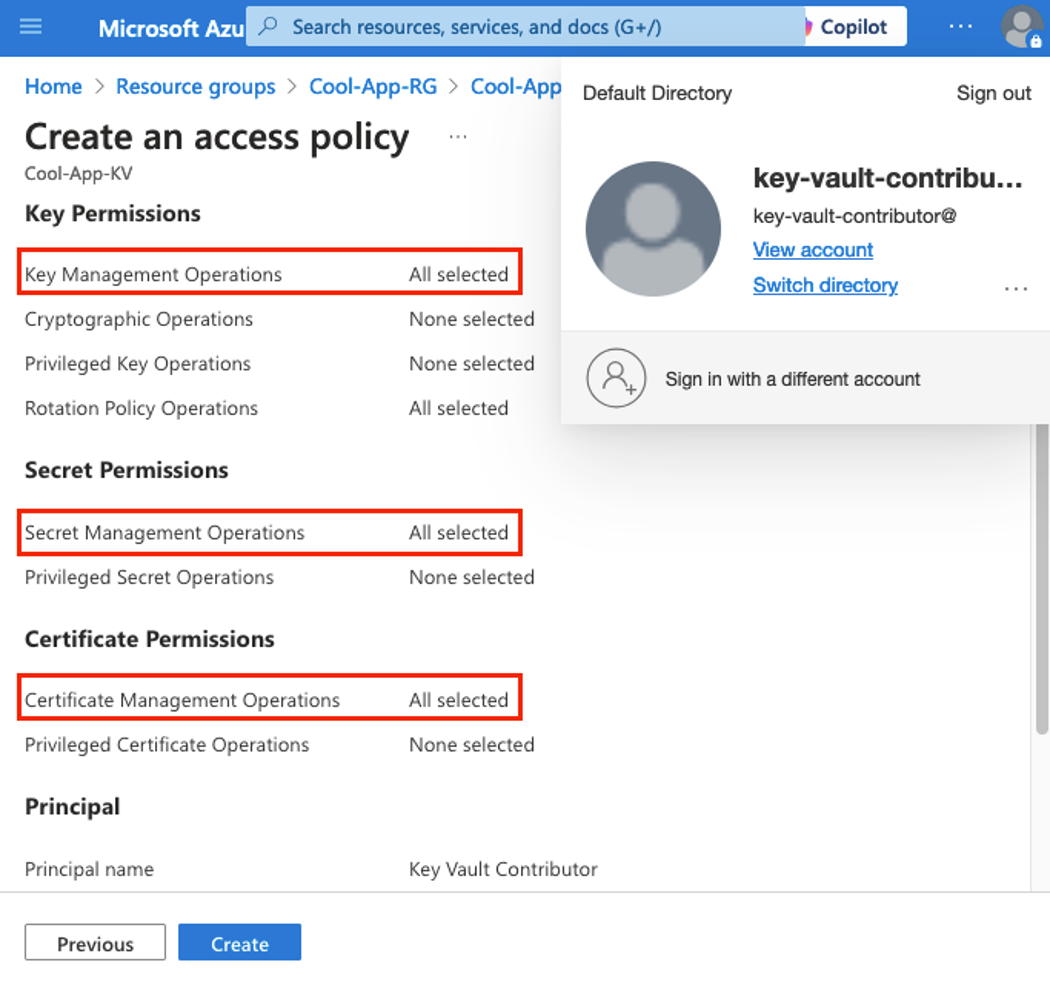Open the Resource groups breadcrumb

pos(195,87)
